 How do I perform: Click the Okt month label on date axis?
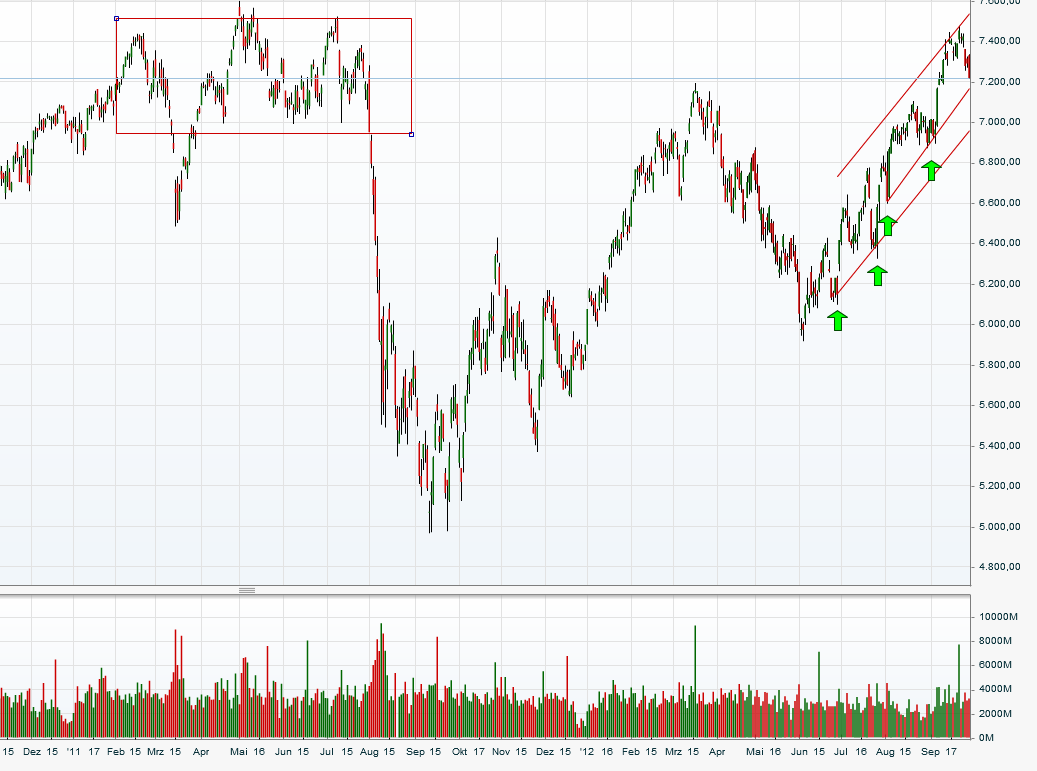pos(460,752)
